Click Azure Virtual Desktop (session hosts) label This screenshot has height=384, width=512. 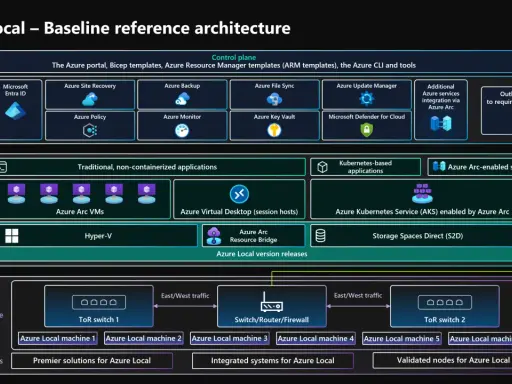(x=239, y=212)
